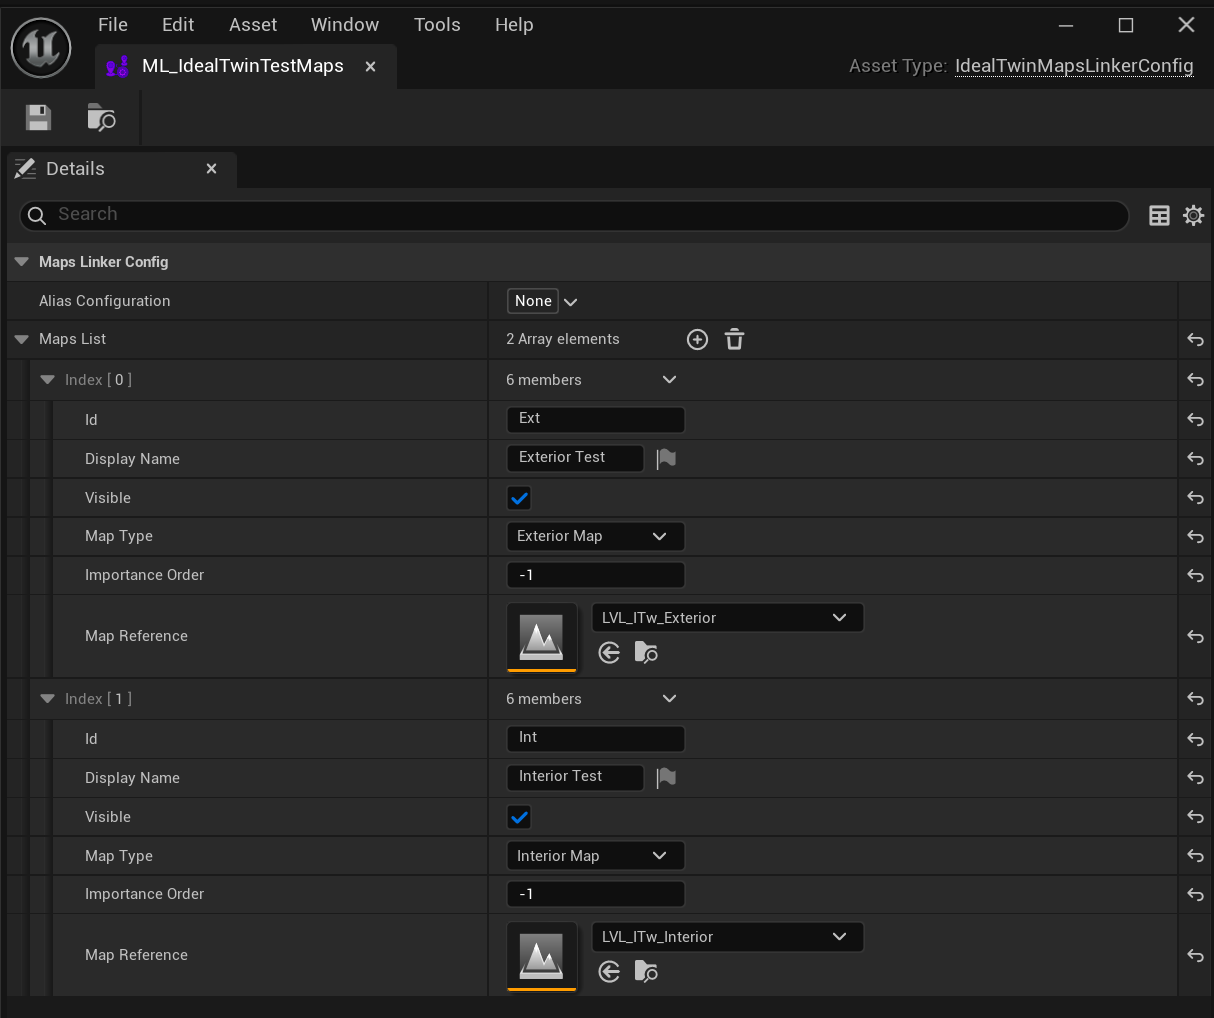This screenshot has width=1214, height=1018.
Task: Open the Asset menu
Action: click(252, 25)
